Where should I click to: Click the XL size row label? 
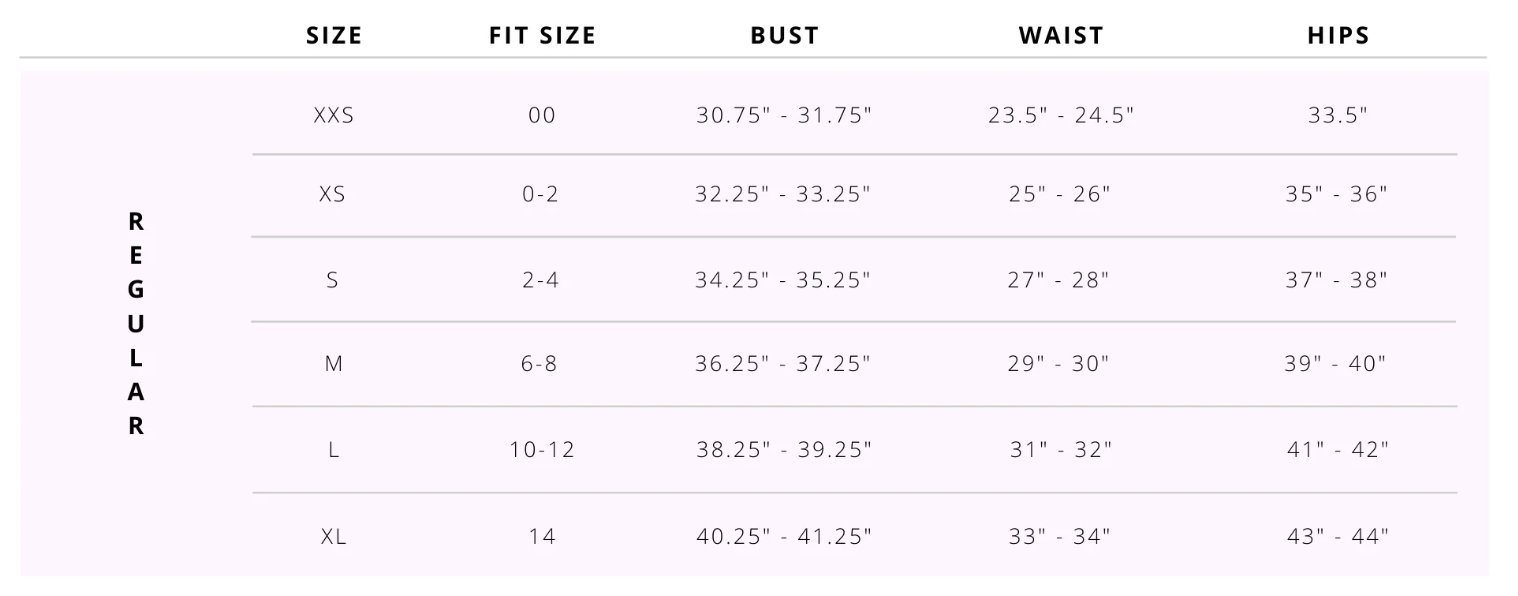334,537
